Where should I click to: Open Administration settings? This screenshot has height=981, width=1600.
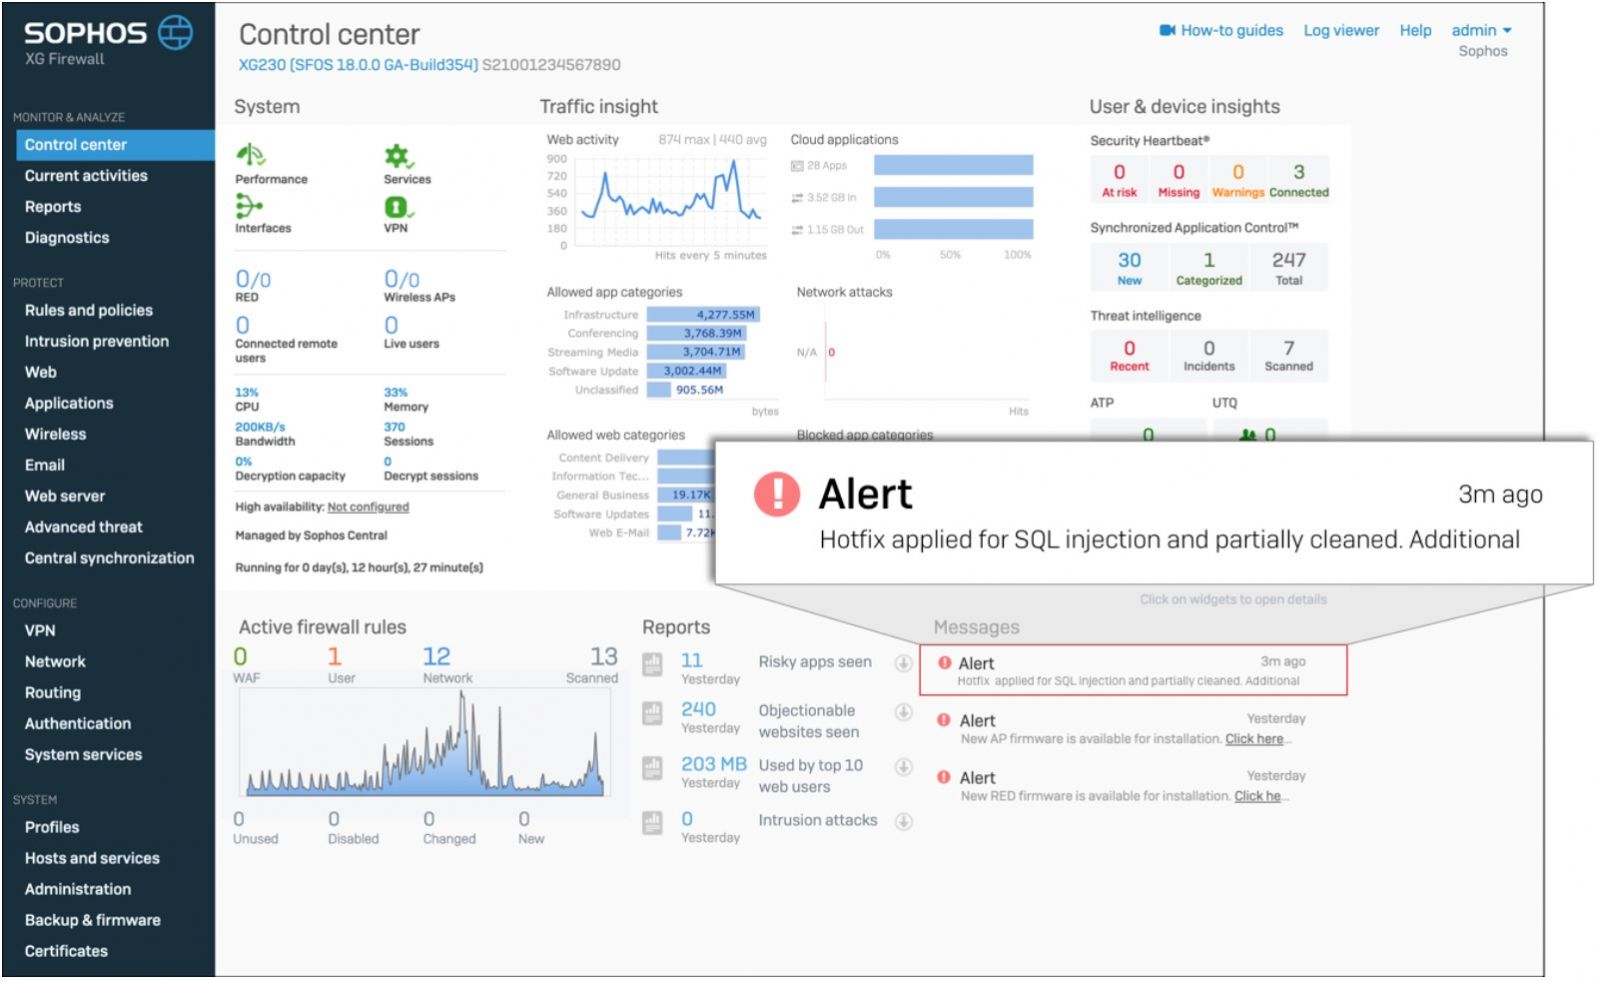click(78, 890)
